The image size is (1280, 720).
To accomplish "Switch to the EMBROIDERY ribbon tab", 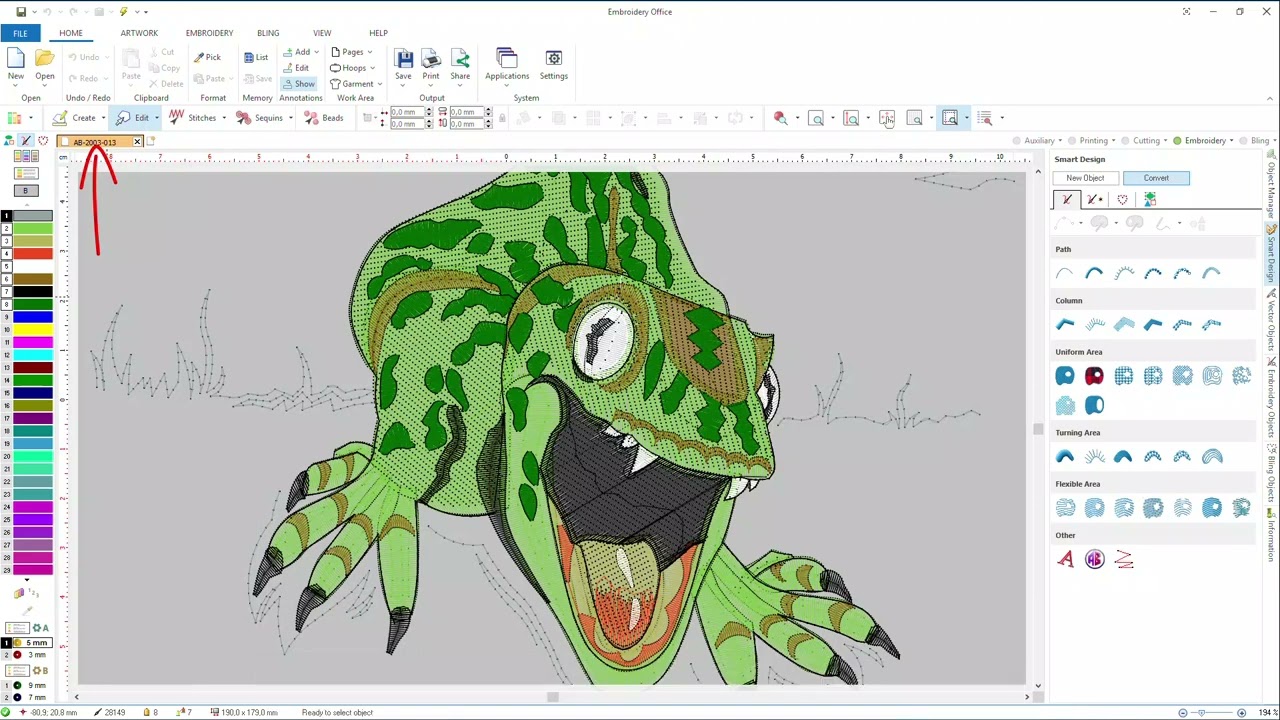I will pos(209,33).
